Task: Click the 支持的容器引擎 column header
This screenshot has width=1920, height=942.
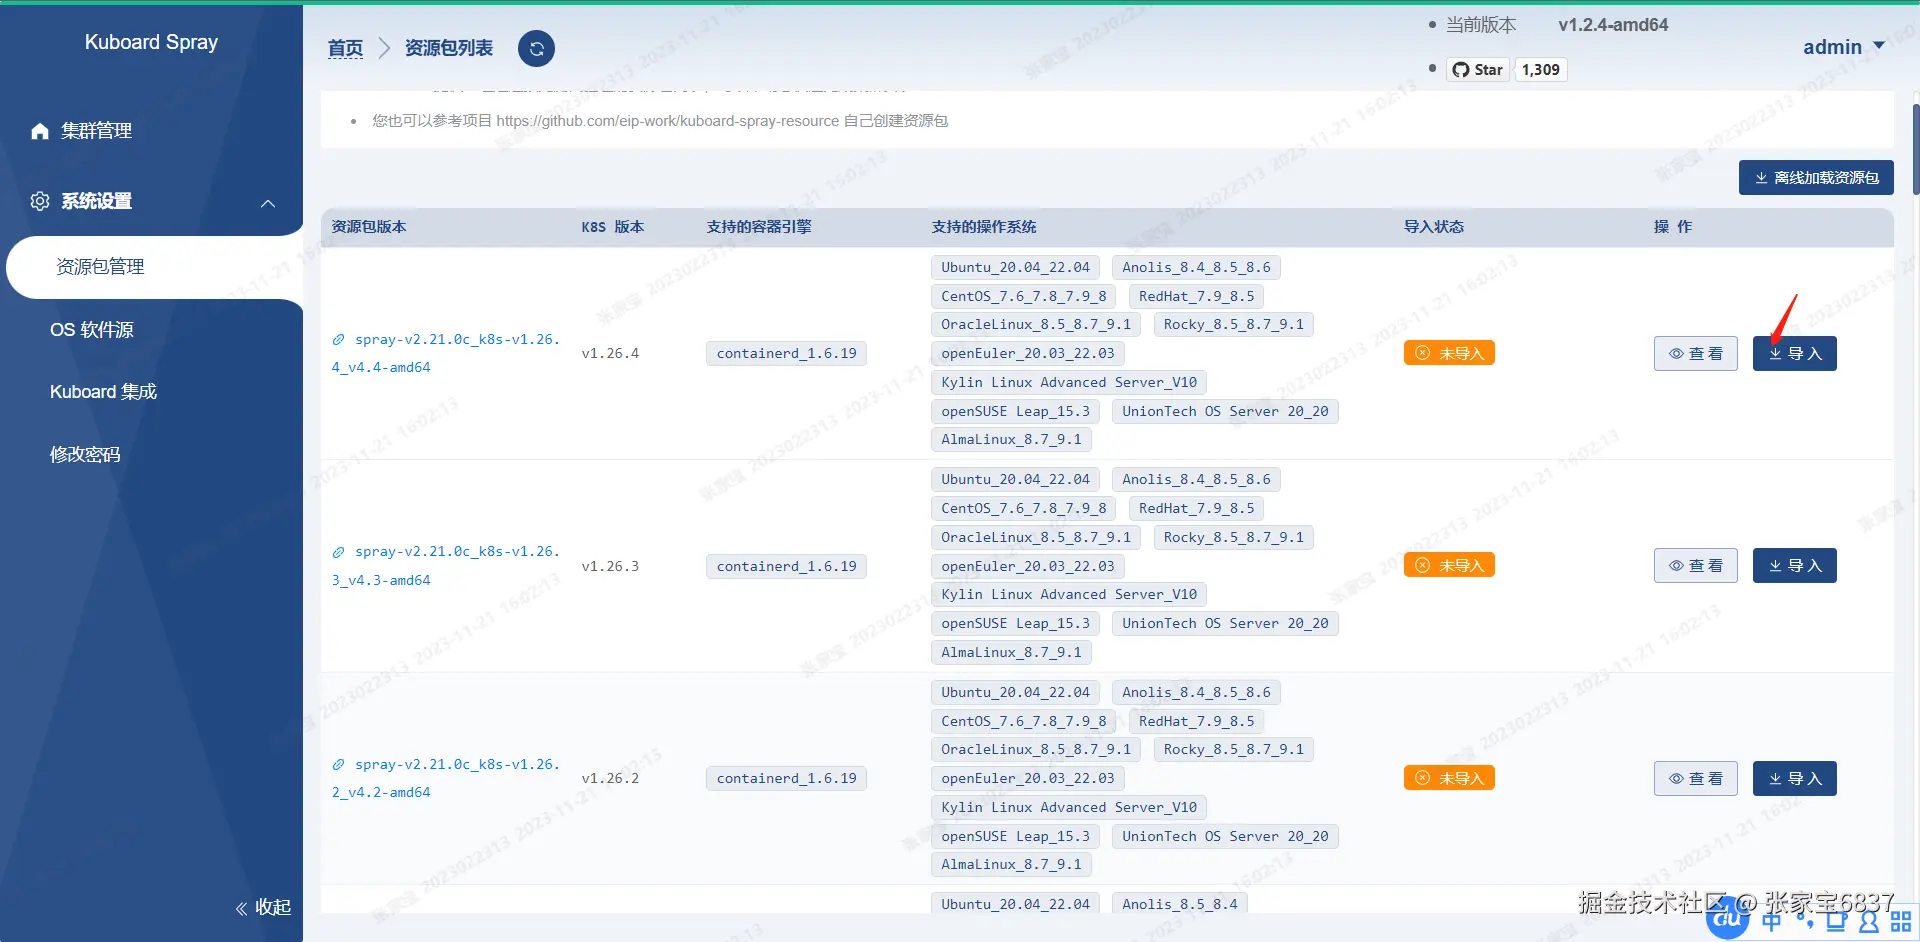Action: tap(759, 227)
